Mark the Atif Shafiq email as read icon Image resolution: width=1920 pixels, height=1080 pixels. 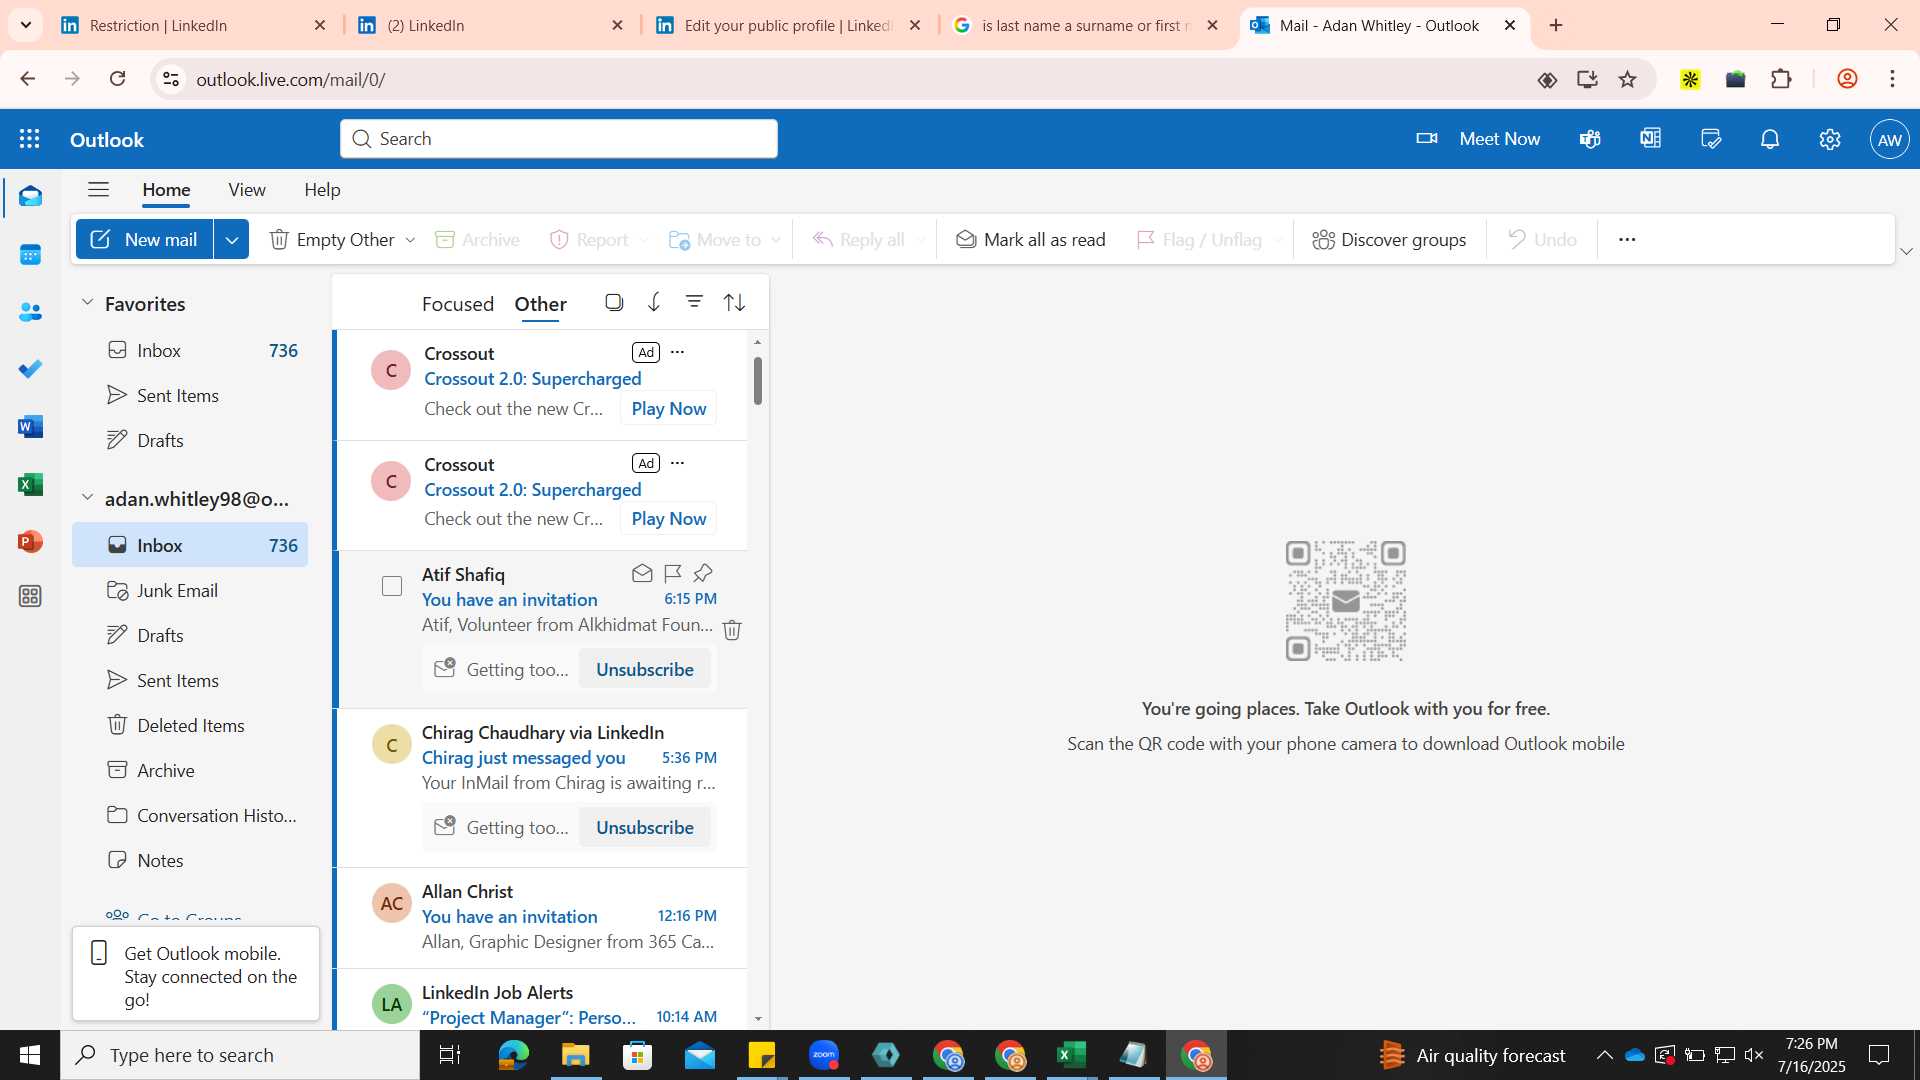coord(642,573)
